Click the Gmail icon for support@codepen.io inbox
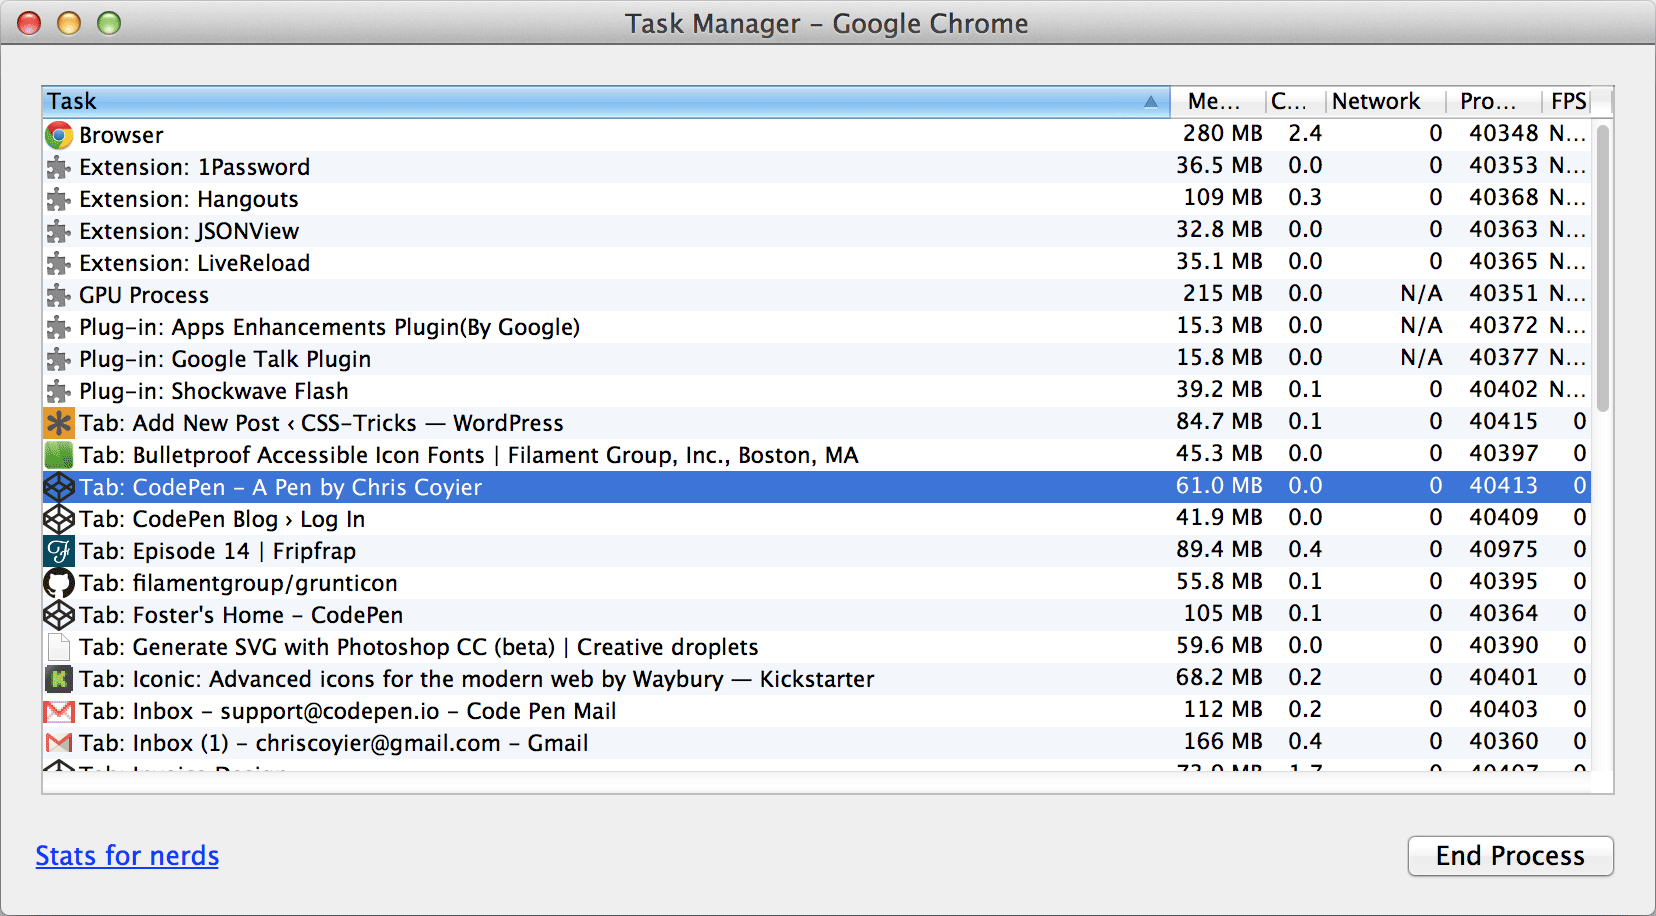The width and height of the screenshot is (1656, 916). [59, 711]
